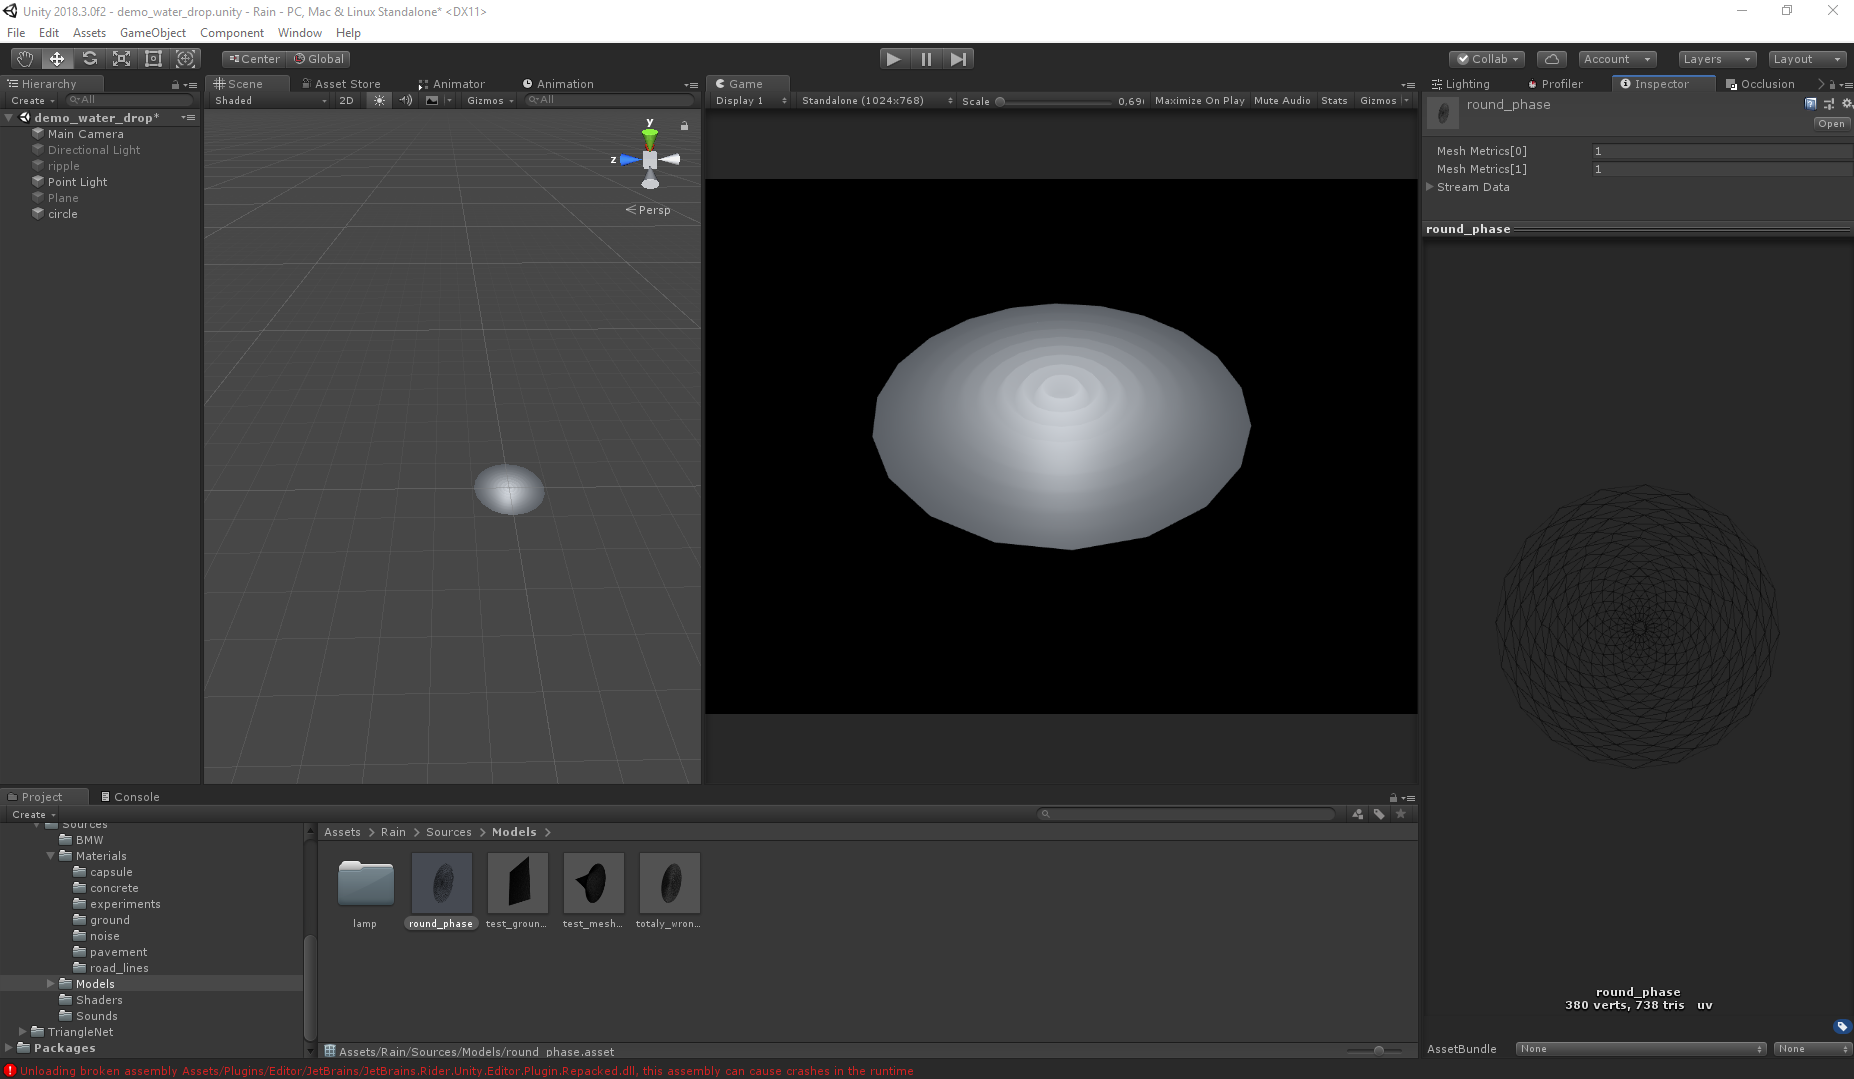The image size is (1854, 1079).
Task: Expand the TriangleNet folder
Action: tap(23, 1032)
